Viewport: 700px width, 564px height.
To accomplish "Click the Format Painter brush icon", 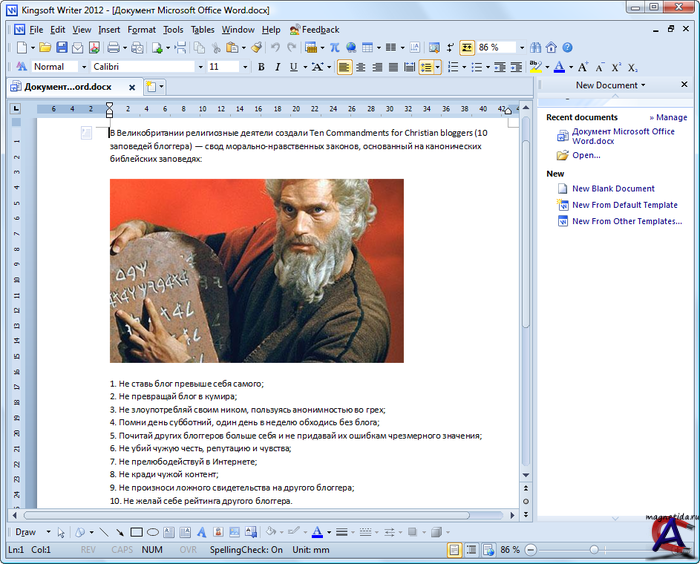I will pos(257,47).
